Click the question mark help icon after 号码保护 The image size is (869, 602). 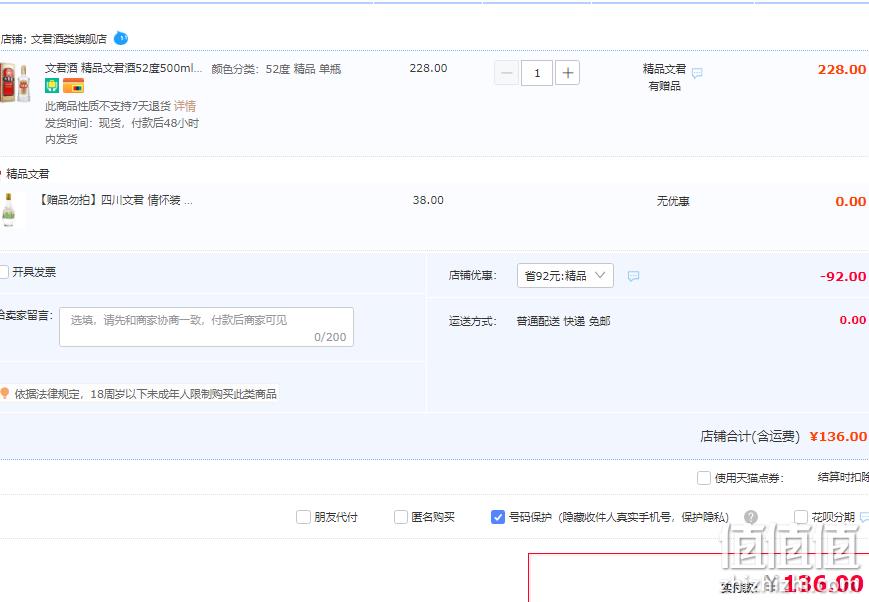[751, 517]
